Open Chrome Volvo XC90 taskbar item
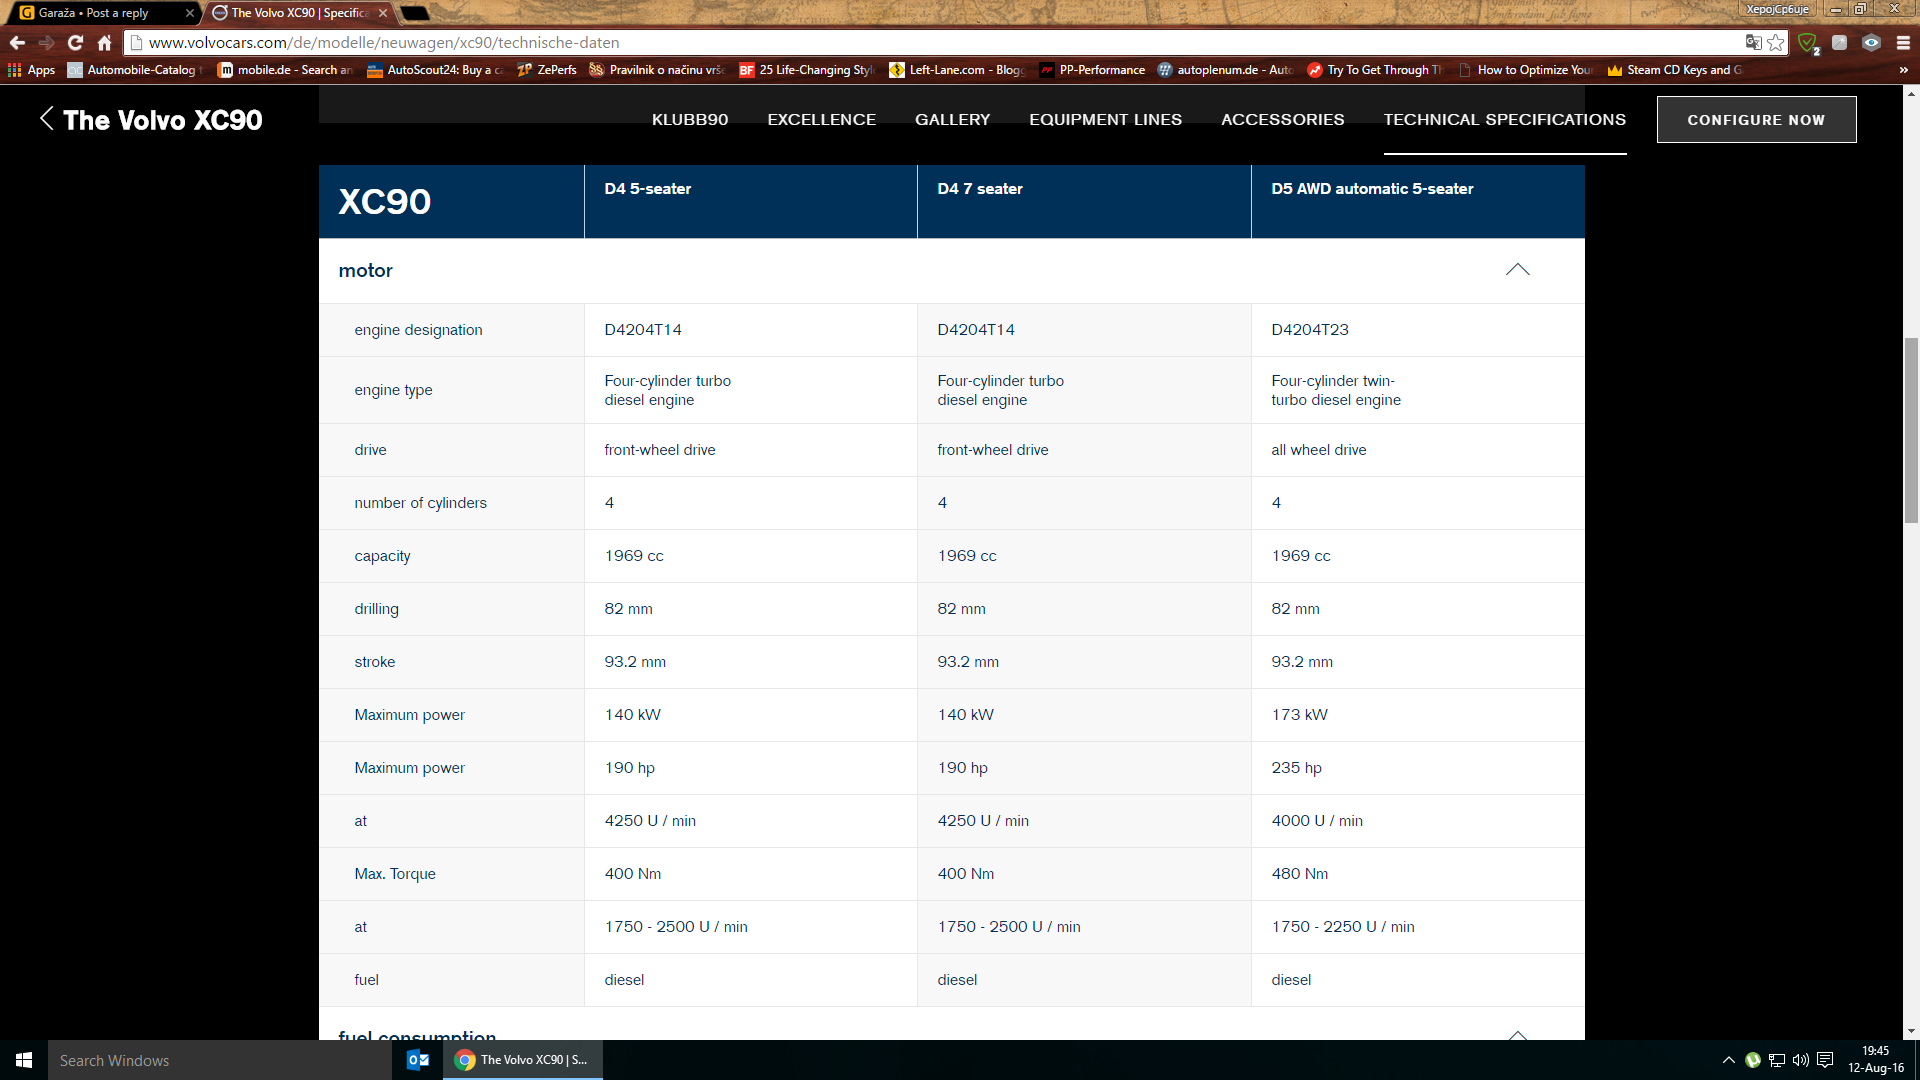This screenshot has height=1080, width=1920. 523,1060
